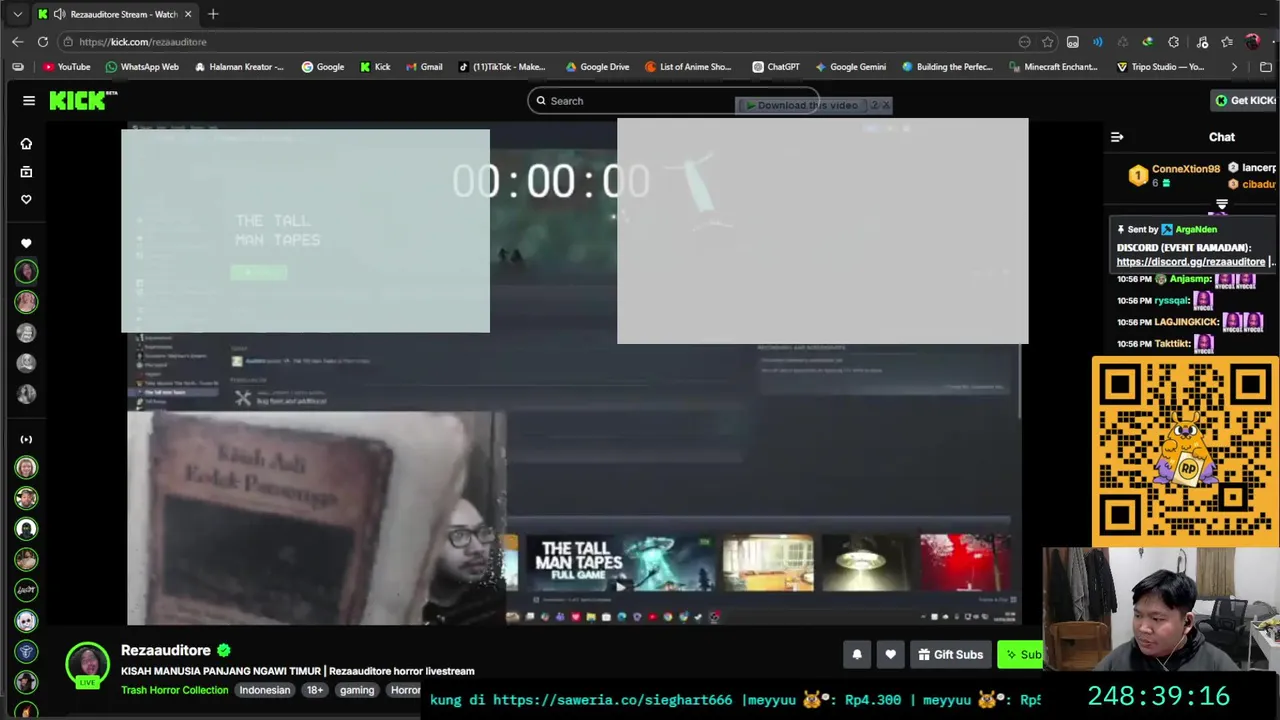Open ChatGPT bookmark
Image resolution: width=1280 pixels, height=720 pixels.
pyautogui.click(x=776, y=67)
